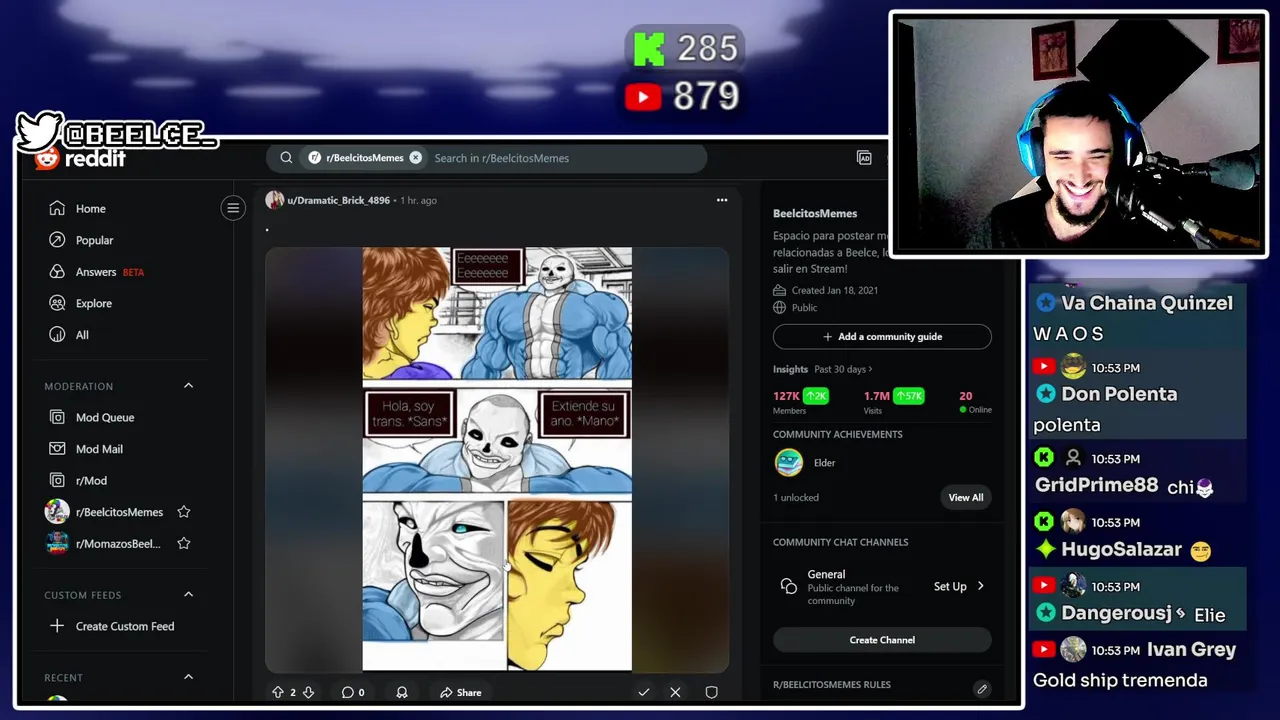Edit the community rules pencil
The image size is (1280, 720).
click(x=982, y=689)
